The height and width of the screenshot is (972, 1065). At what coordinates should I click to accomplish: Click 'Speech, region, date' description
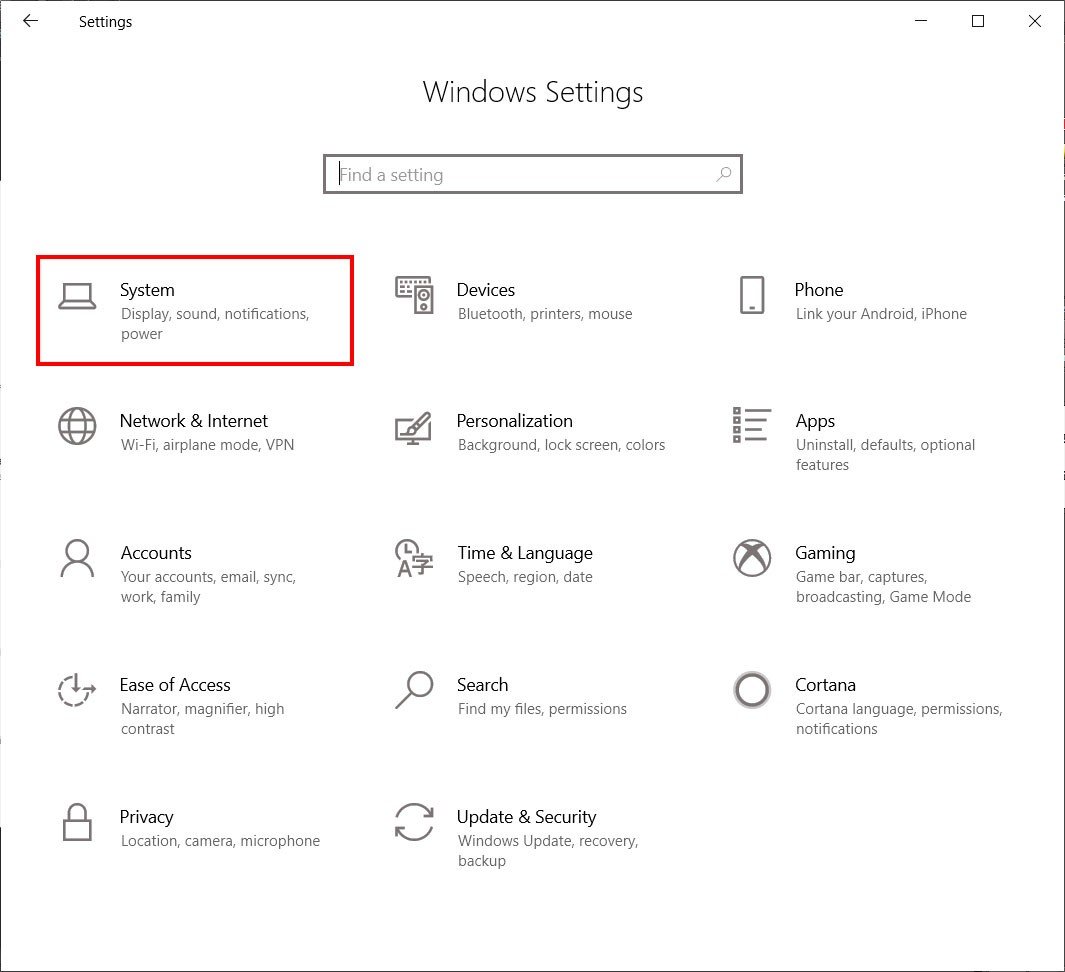point(524,577)
